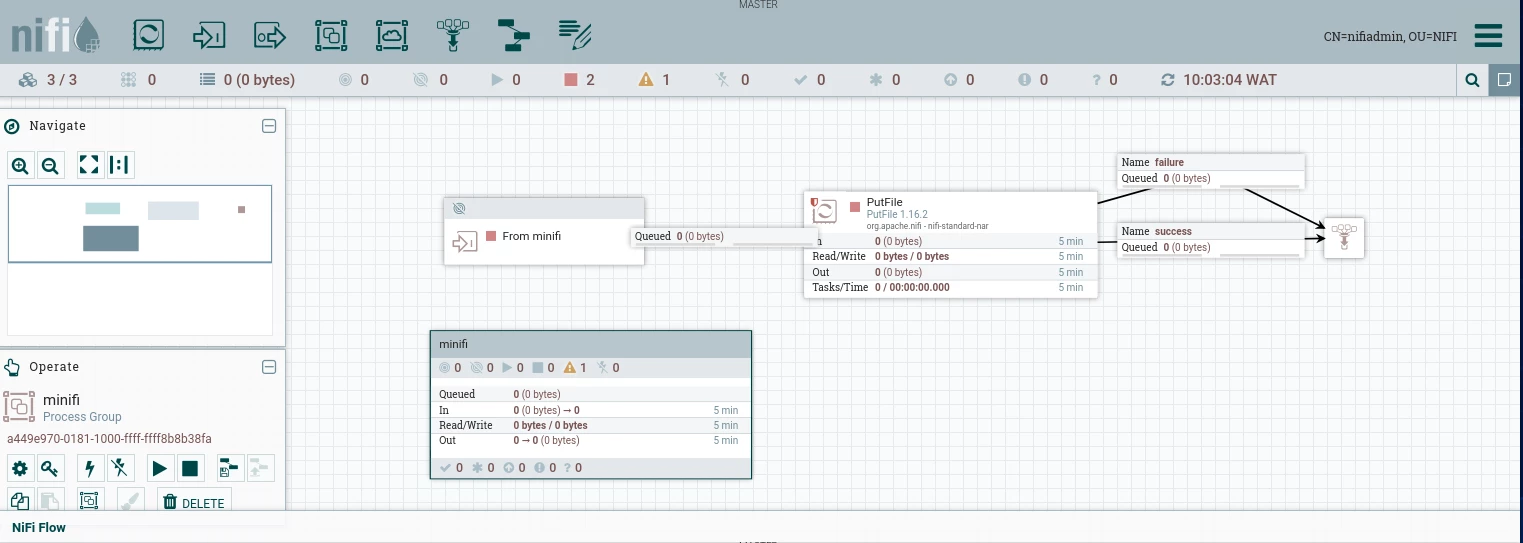Click the process group ID a449e970 text
Viewport: 1523px width, 543px height.
click(109, 439)
